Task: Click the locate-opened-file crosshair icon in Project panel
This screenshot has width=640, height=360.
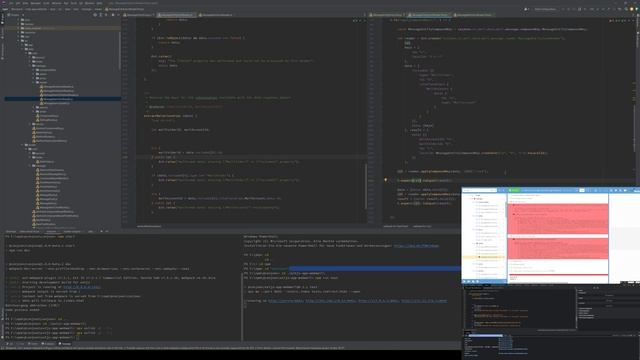Action: point(95,15)
